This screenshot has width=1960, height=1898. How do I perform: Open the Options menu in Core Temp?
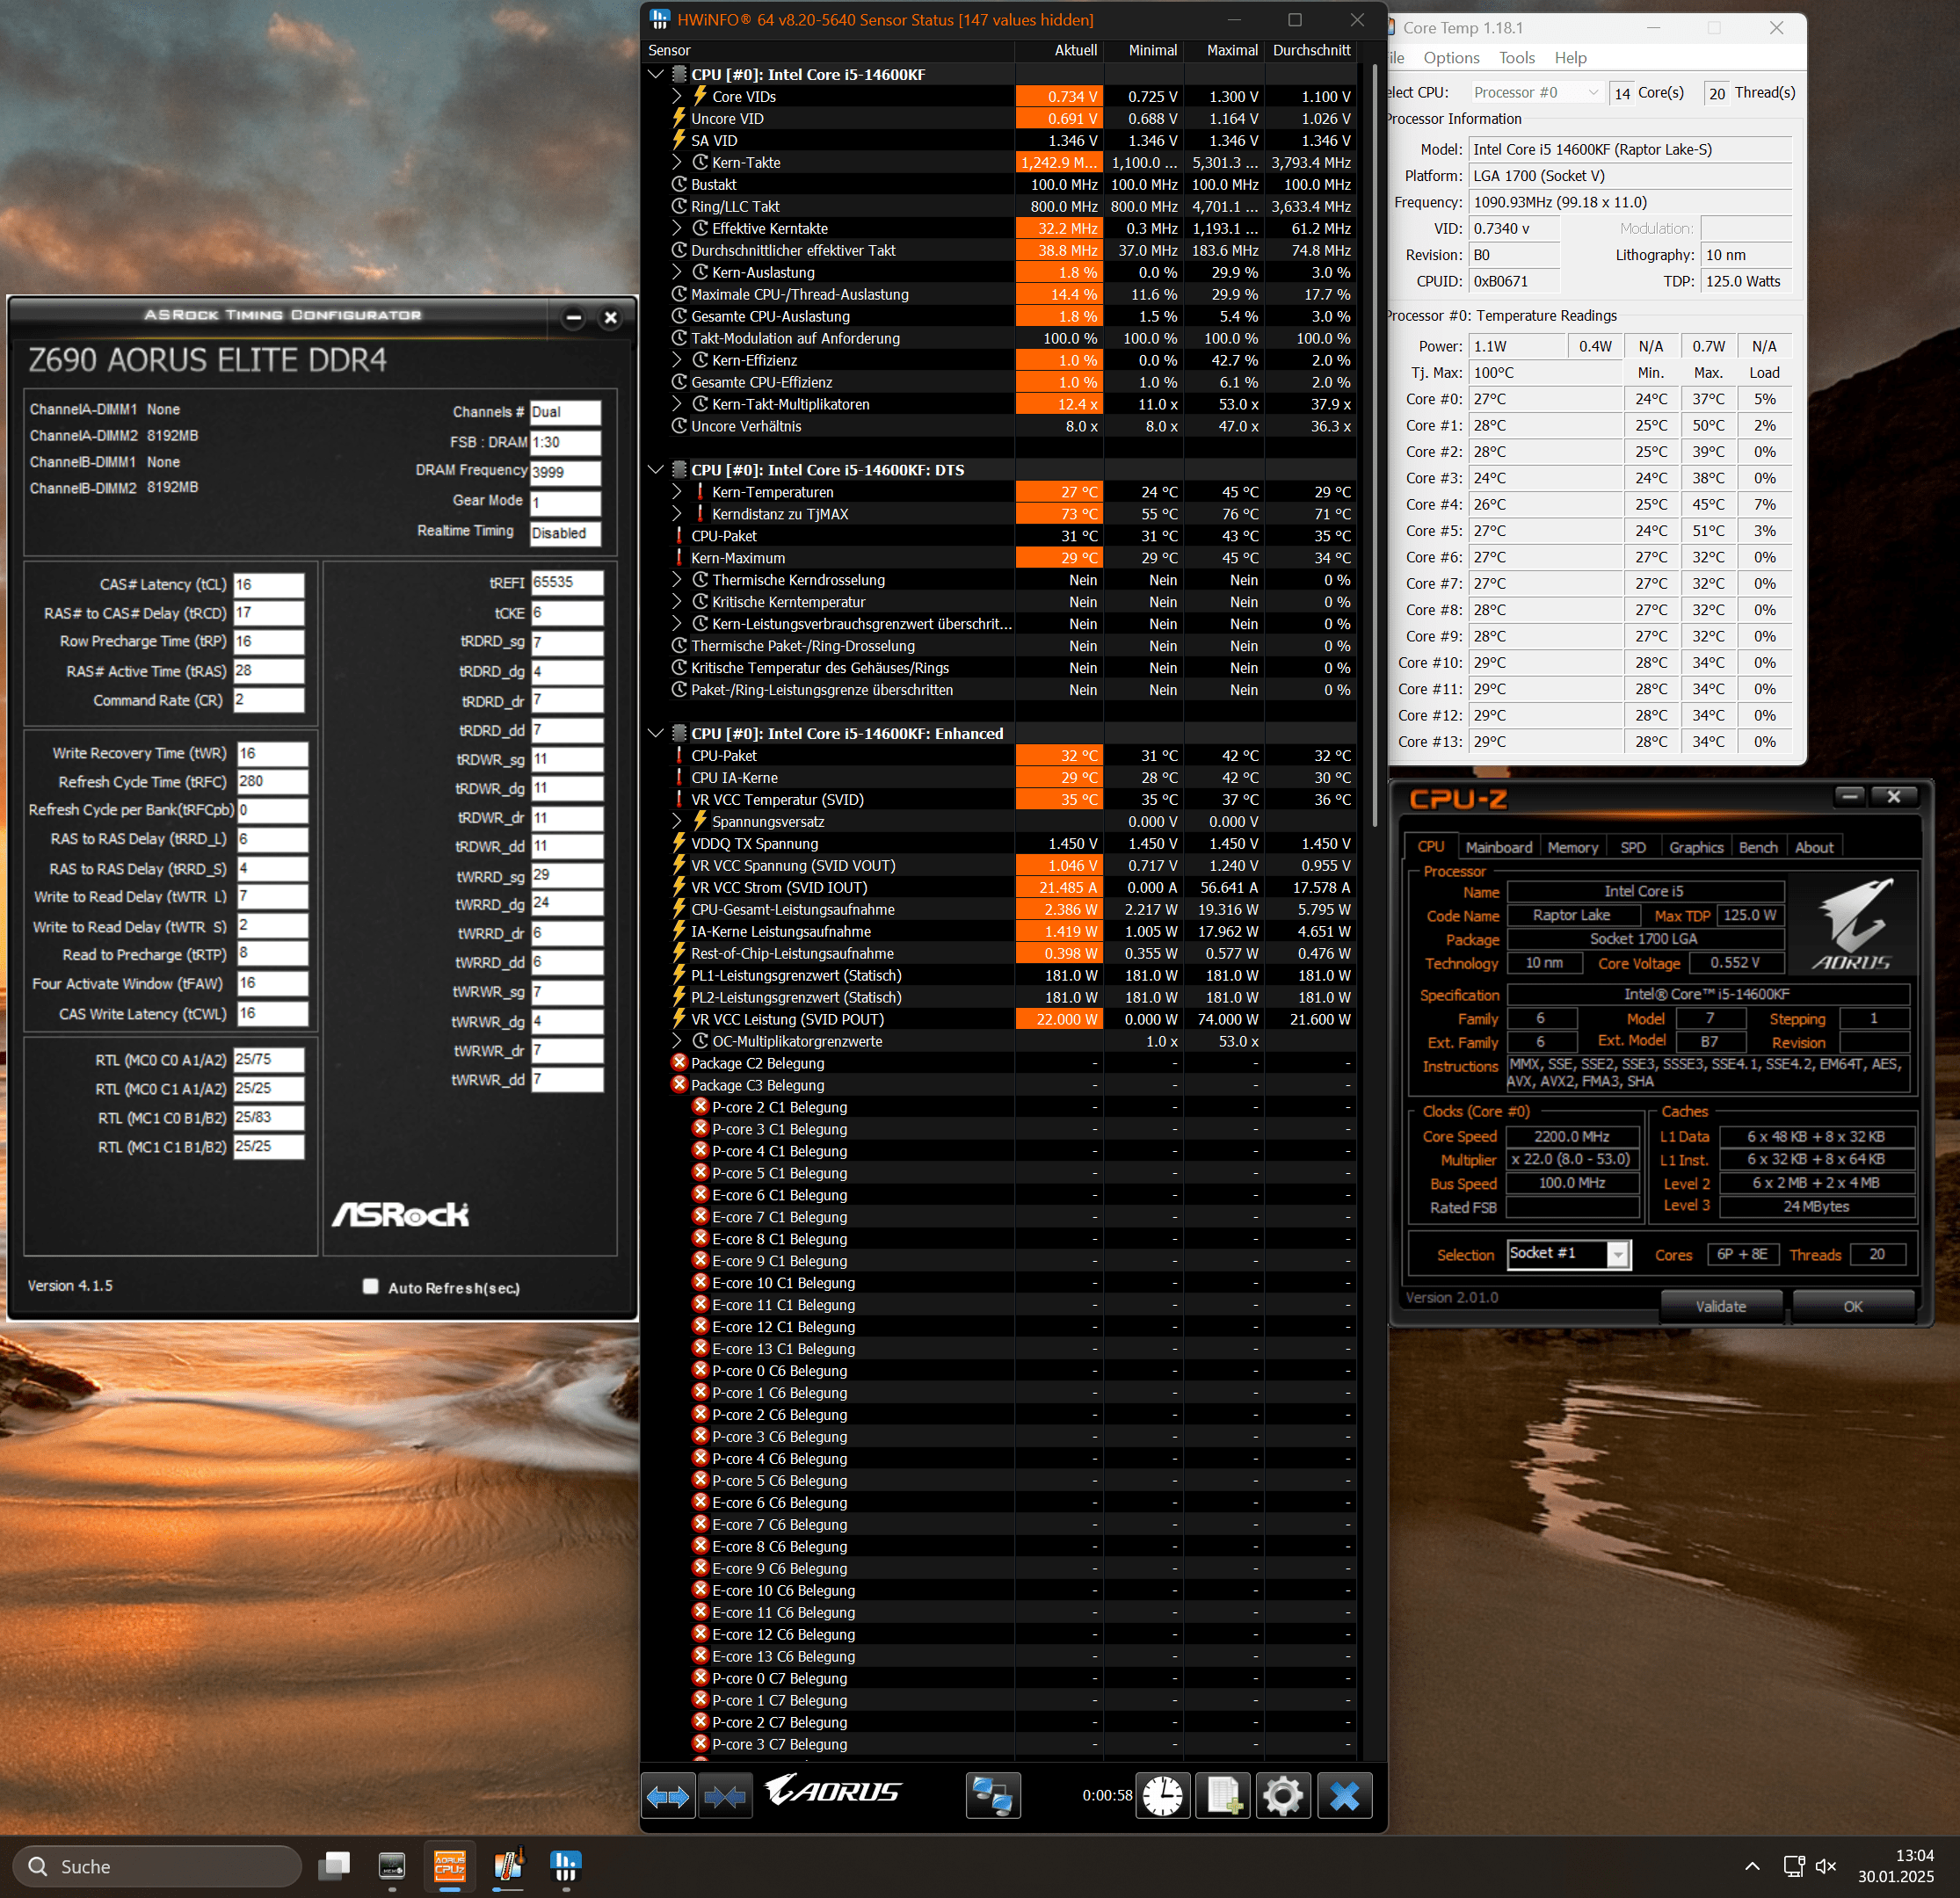(x=1451, y=58)
